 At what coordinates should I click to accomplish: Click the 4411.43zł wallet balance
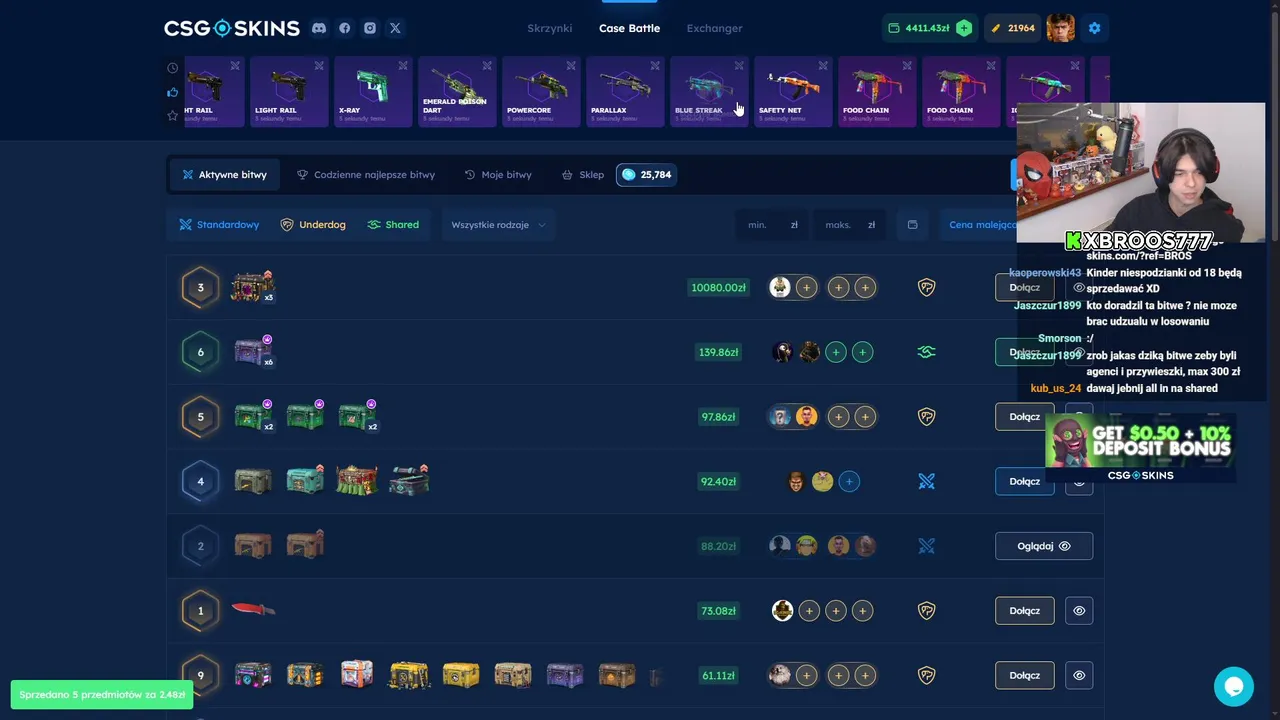[918, 28]
